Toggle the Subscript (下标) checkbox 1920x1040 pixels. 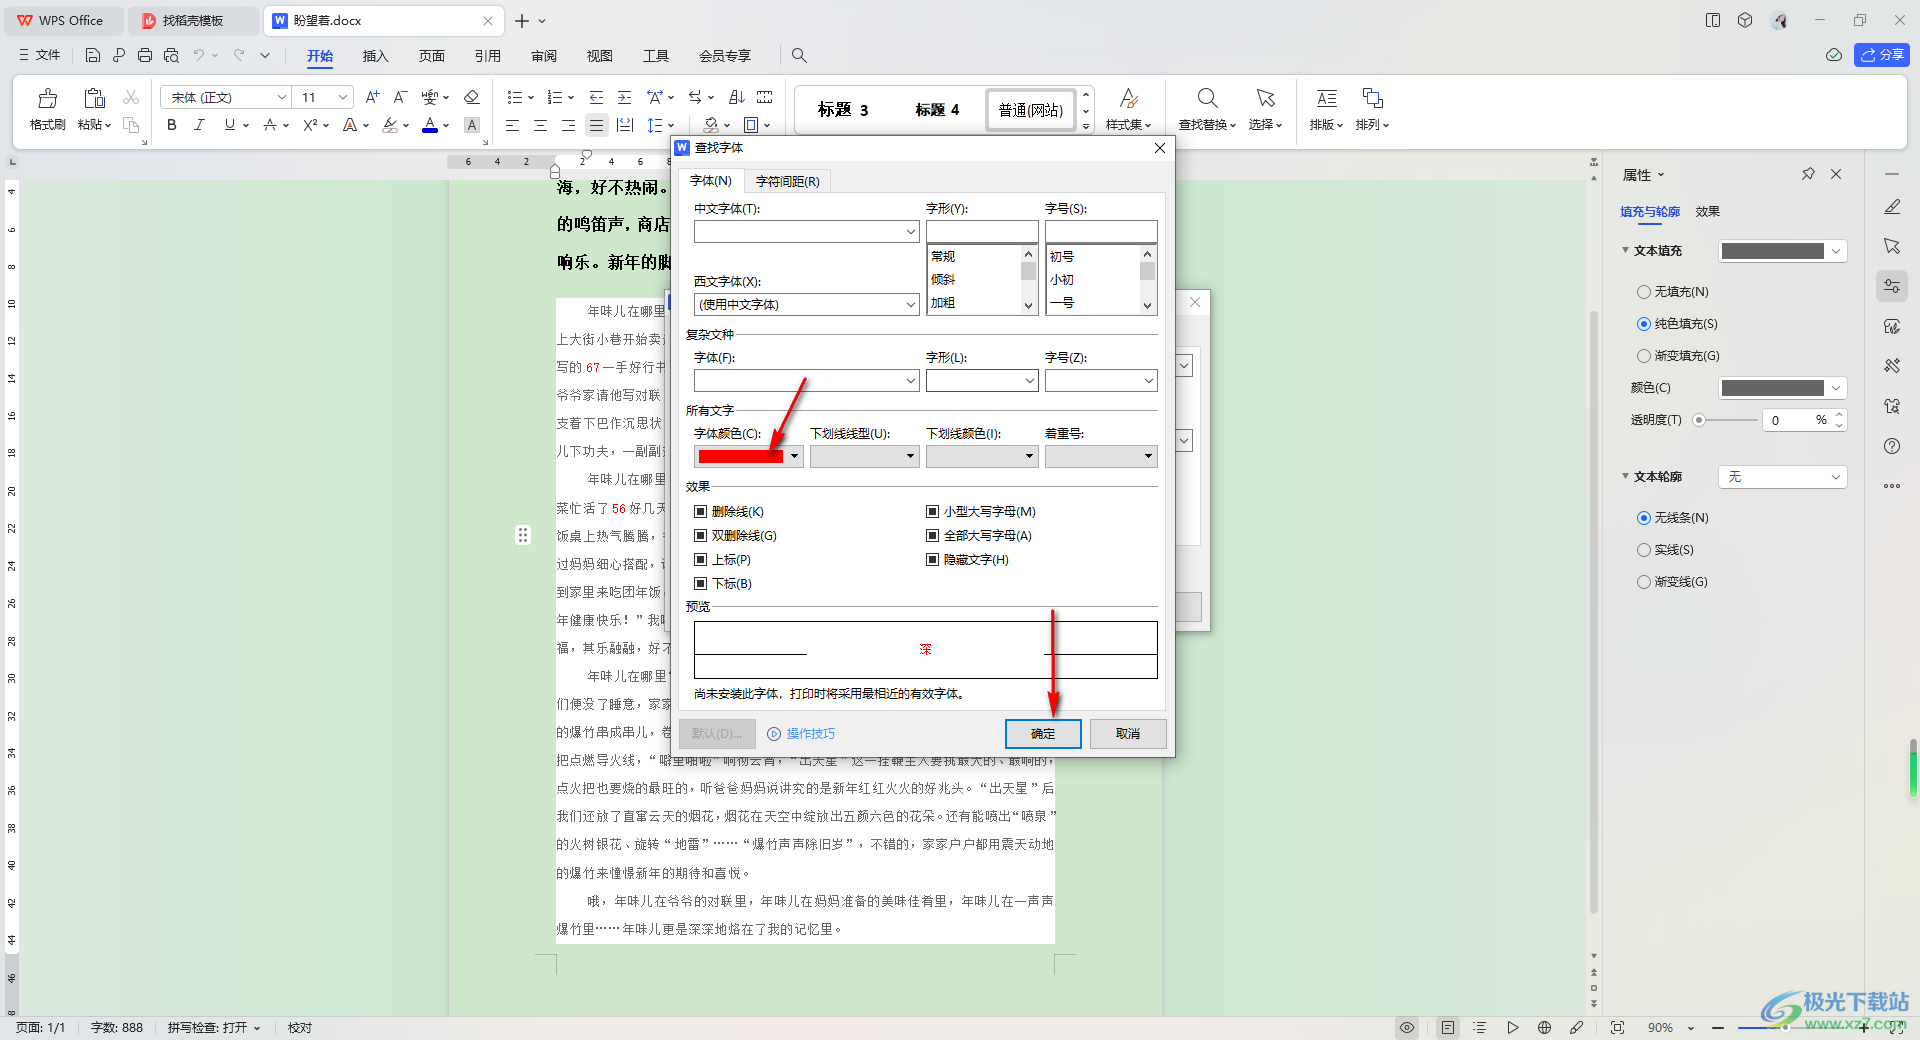pos(700,583)
